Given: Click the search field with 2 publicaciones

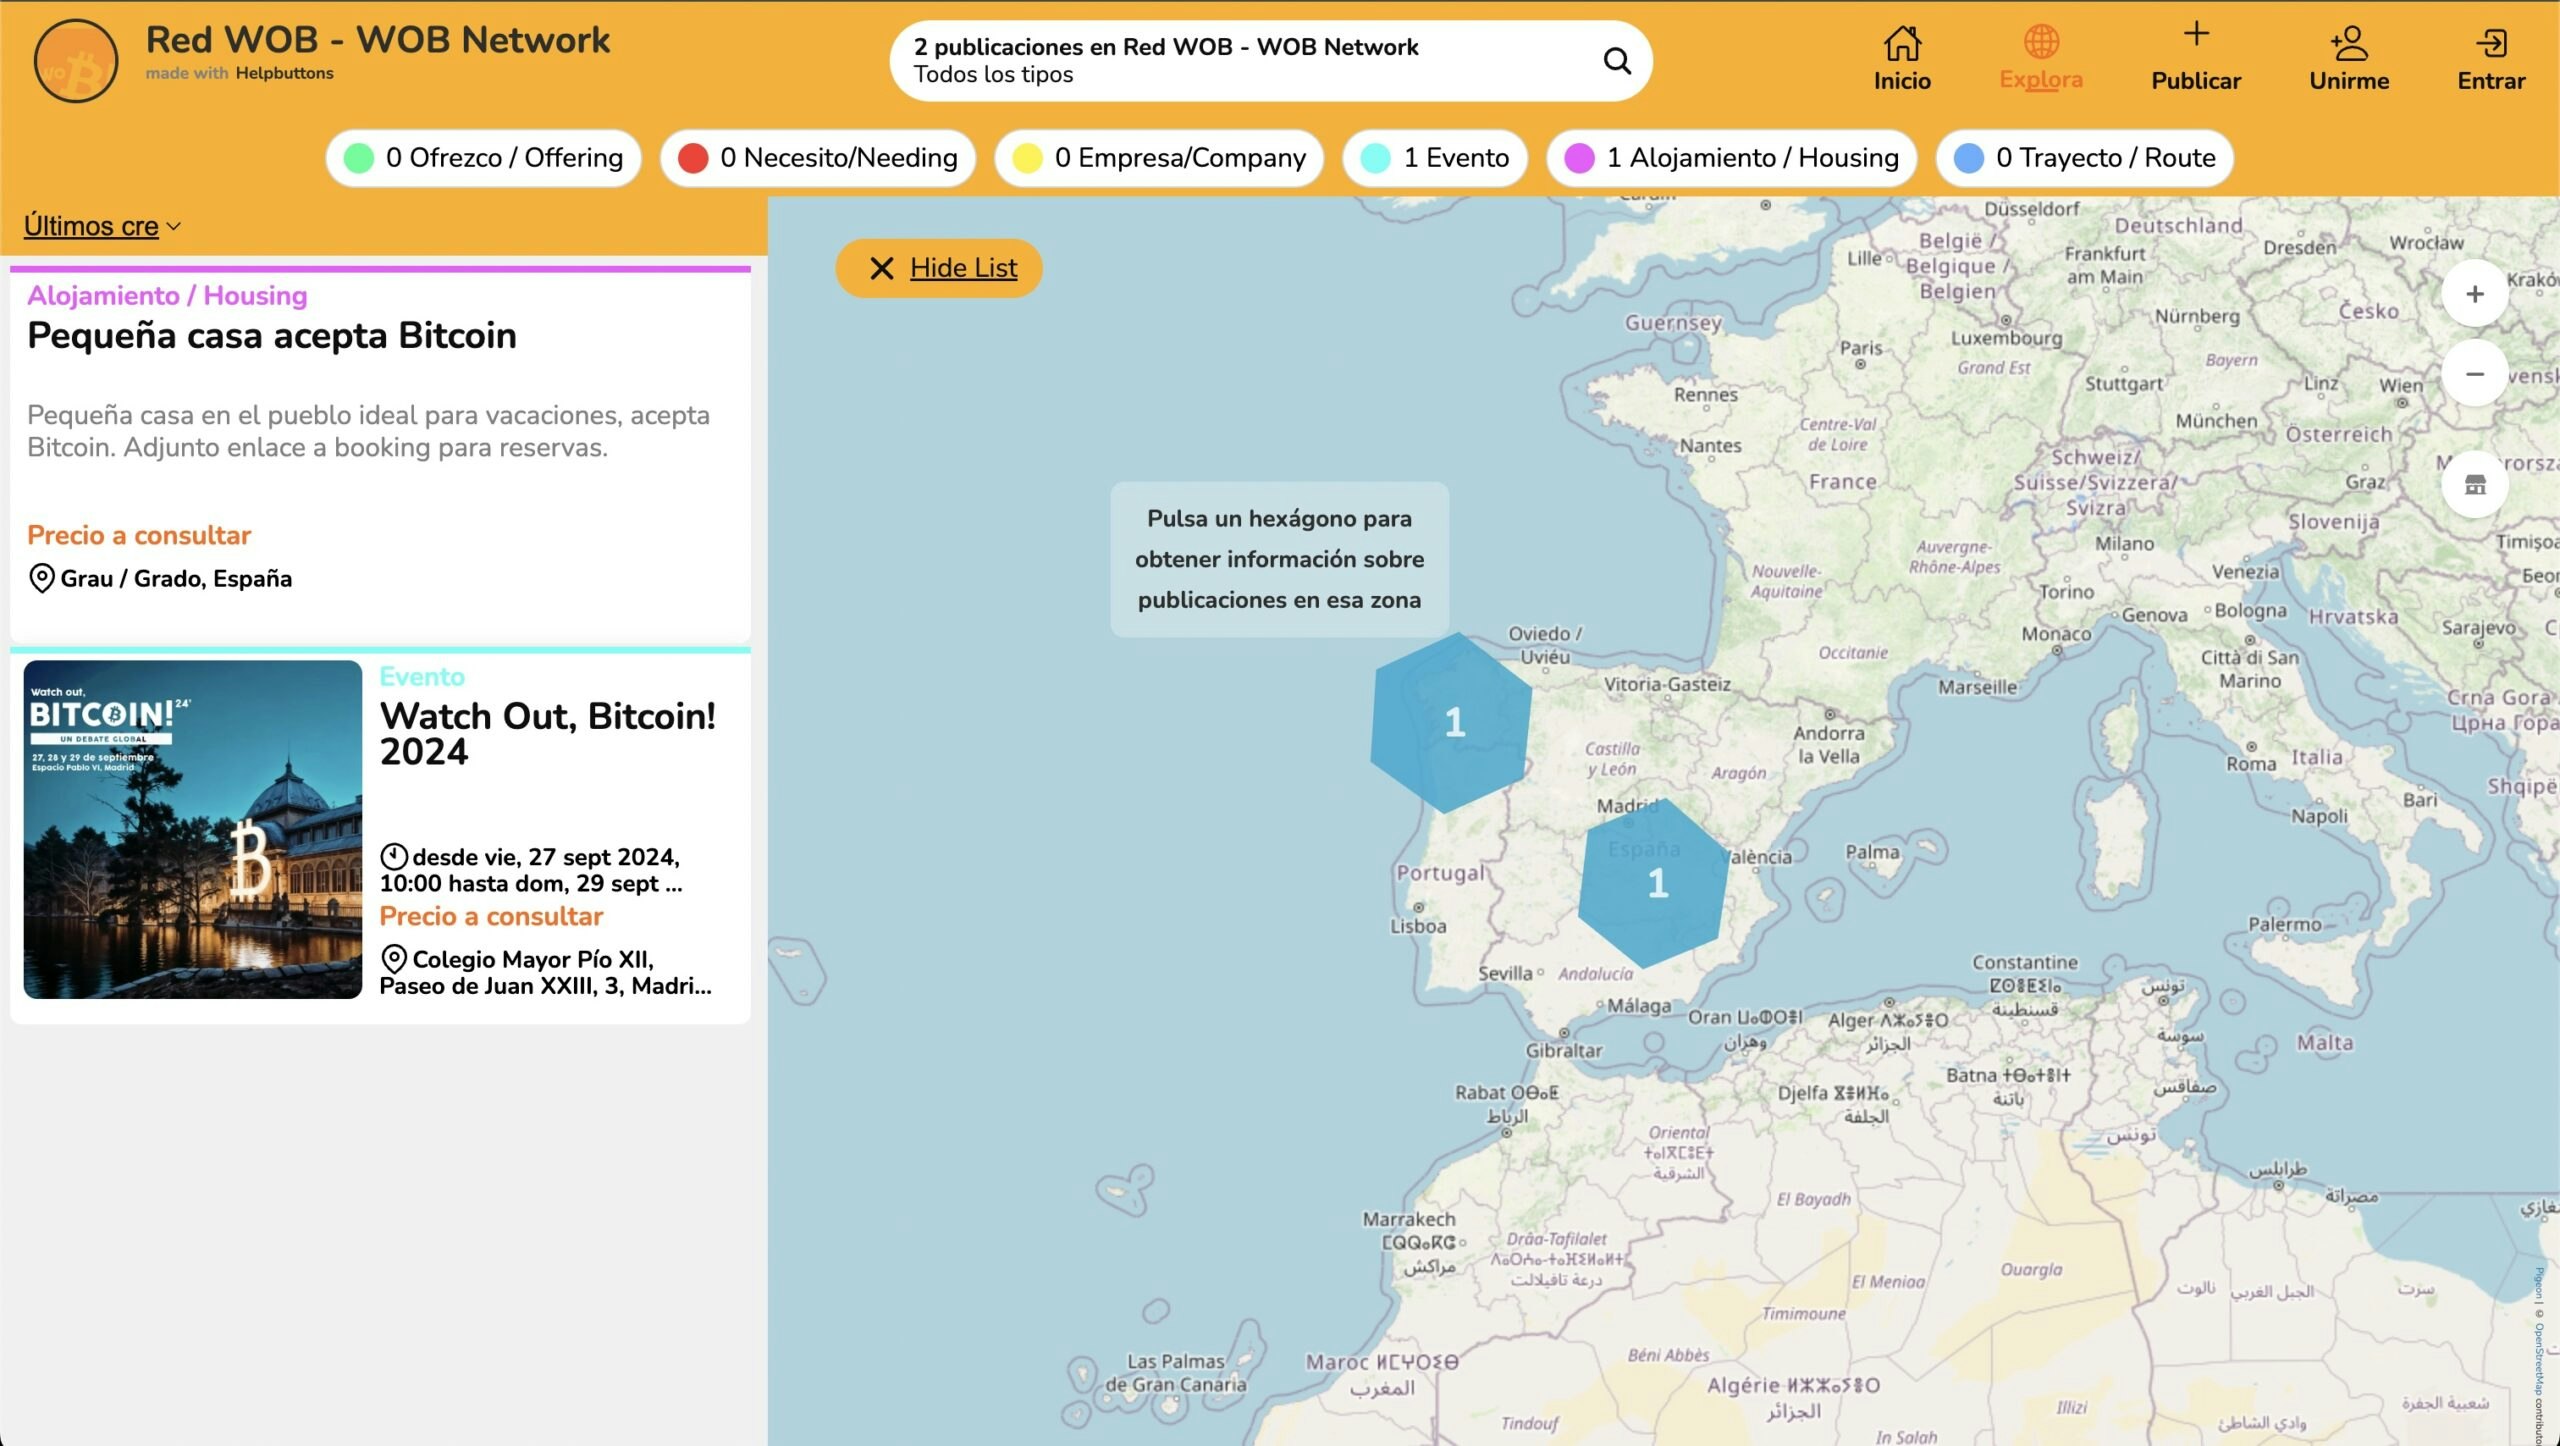Looking at the screenshot, I should click(1270, 61).
